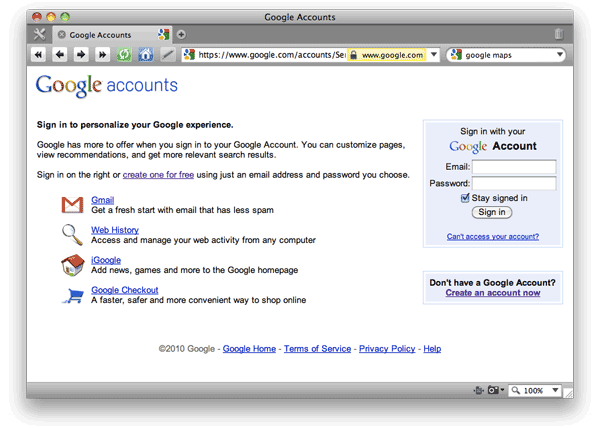Image resolution: width=600 pixels, height=428 pixels.
Task: Click the address bar site favicon
Action: (x=189, y=55)
